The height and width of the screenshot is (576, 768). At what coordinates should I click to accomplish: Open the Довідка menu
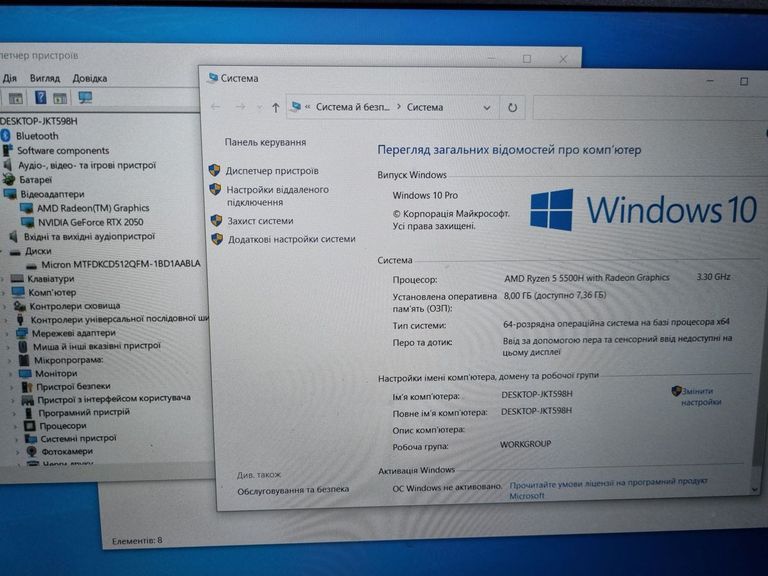[x=90, y=78]
